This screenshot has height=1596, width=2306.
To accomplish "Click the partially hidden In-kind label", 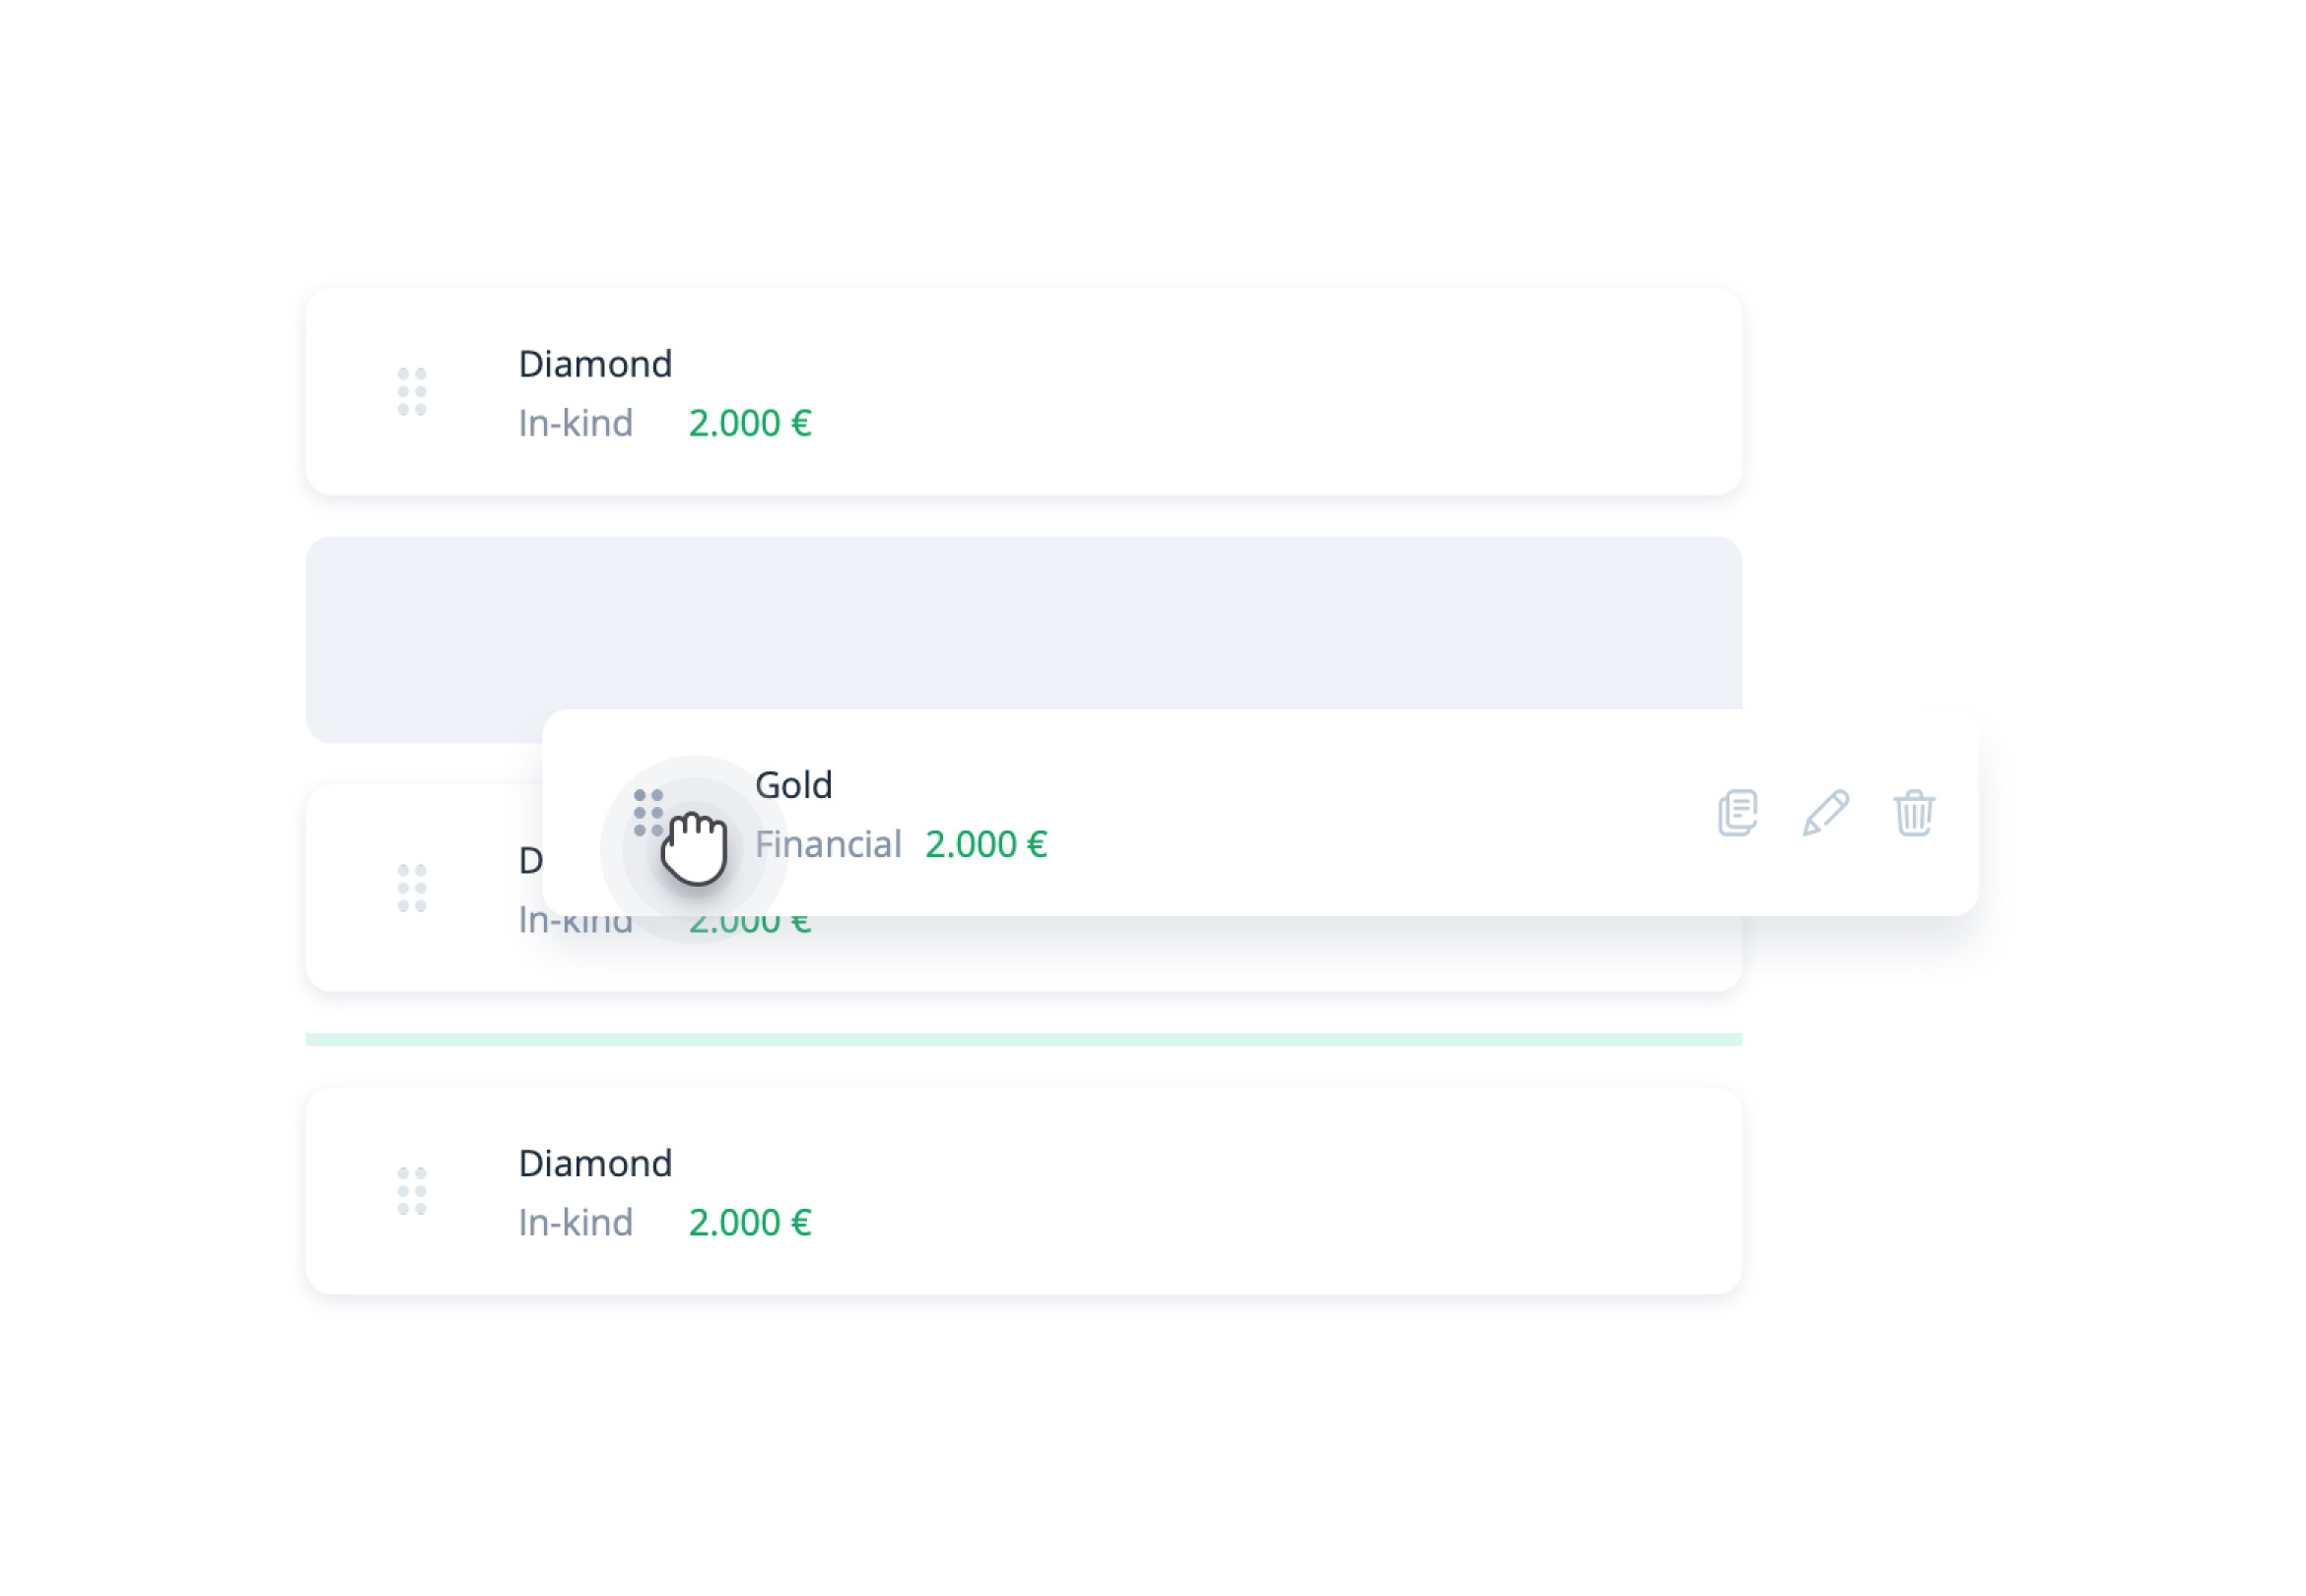I will [x=575, y=925].
